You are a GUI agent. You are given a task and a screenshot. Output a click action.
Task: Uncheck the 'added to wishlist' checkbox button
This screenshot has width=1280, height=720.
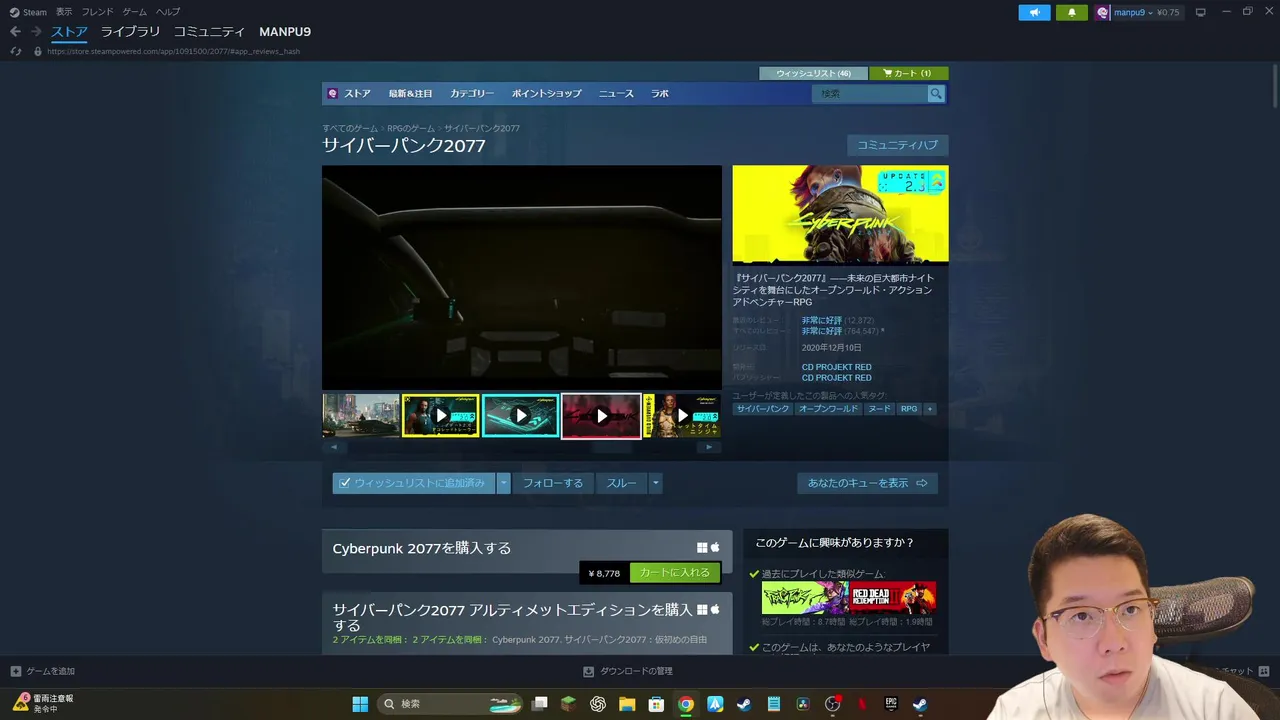click(x=414, y=483)
